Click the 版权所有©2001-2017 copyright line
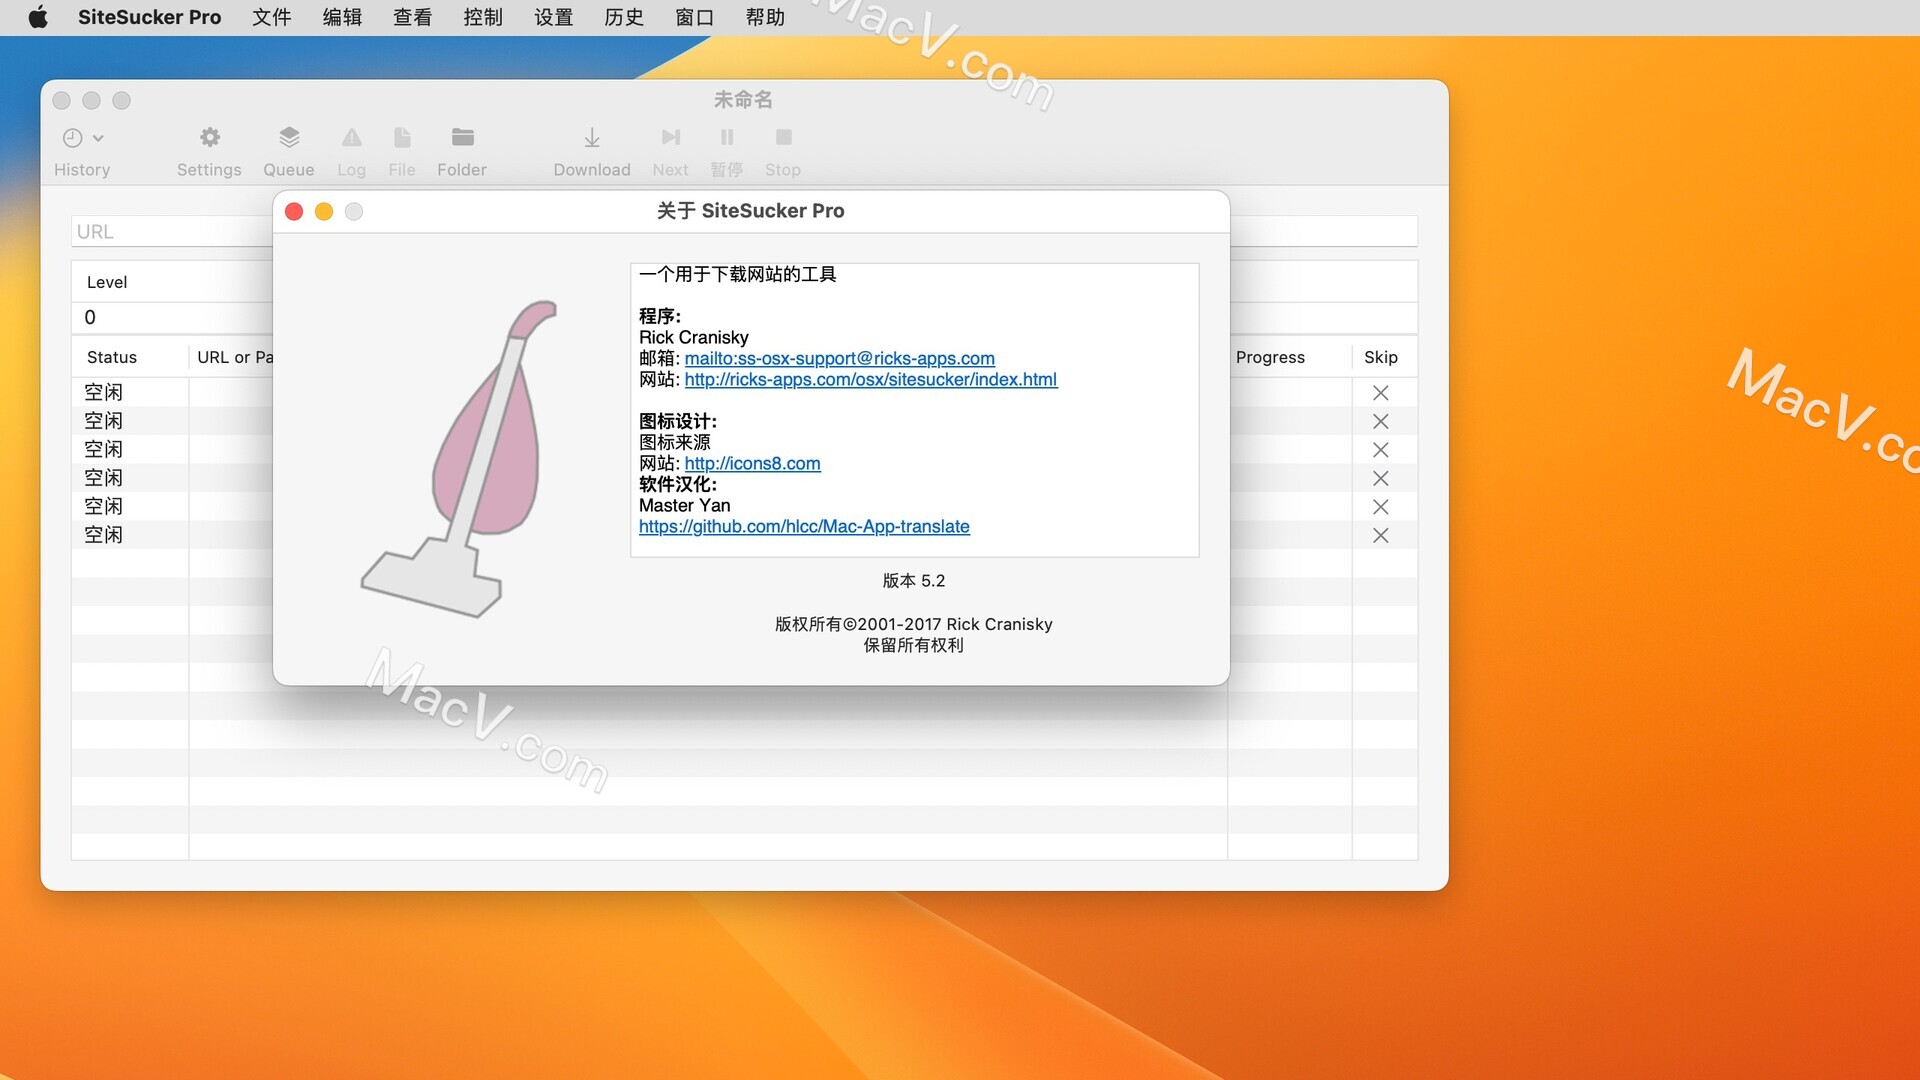Viewport: 1920px width, 1080px height. tap(914, 624)
